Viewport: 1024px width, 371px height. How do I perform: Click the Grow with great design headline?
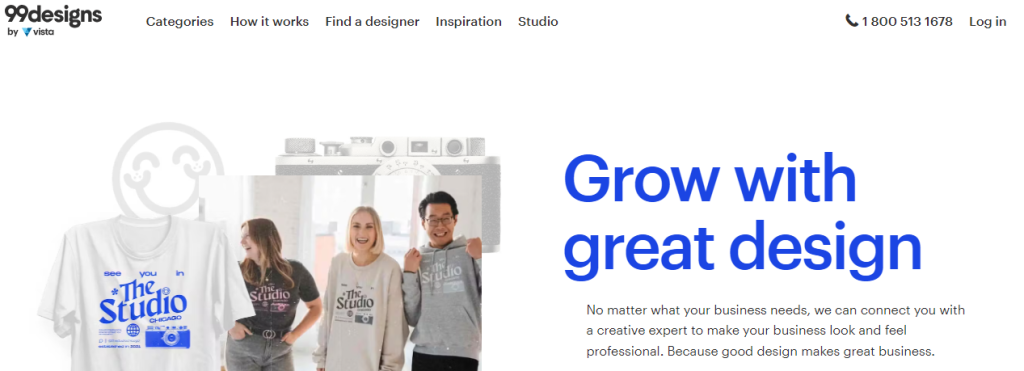click(743, 214)
